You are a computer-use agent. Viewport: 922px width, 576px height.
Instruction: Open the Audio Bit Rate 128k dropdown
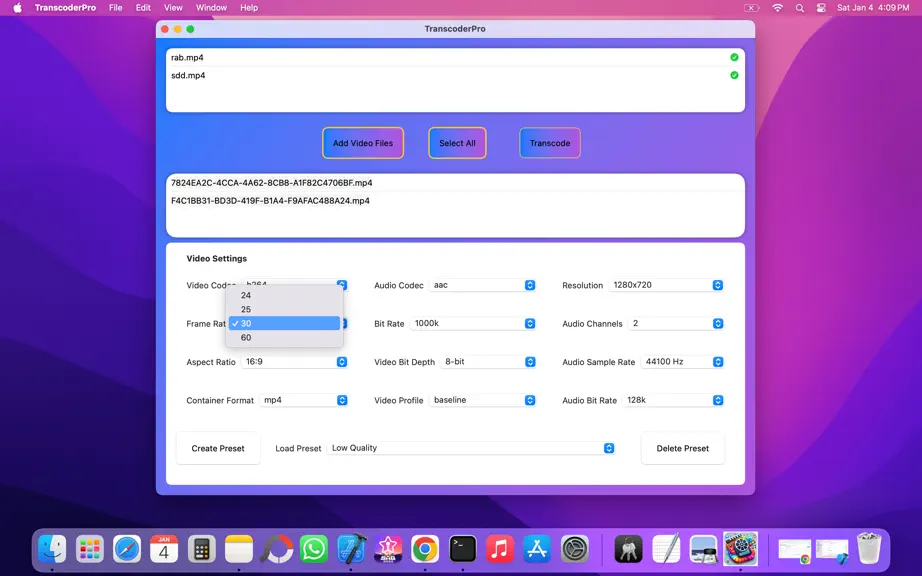click(673, 400)
